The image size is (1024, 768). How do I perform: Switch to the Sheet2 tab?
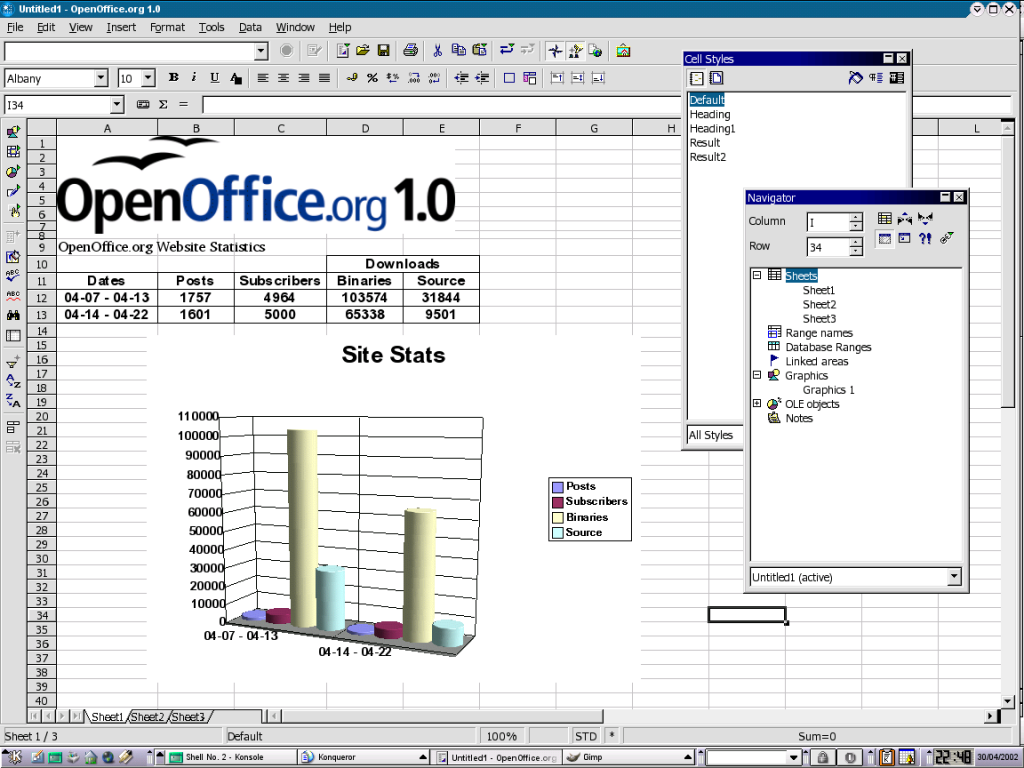pyautogui.click(x=148, y=717)
